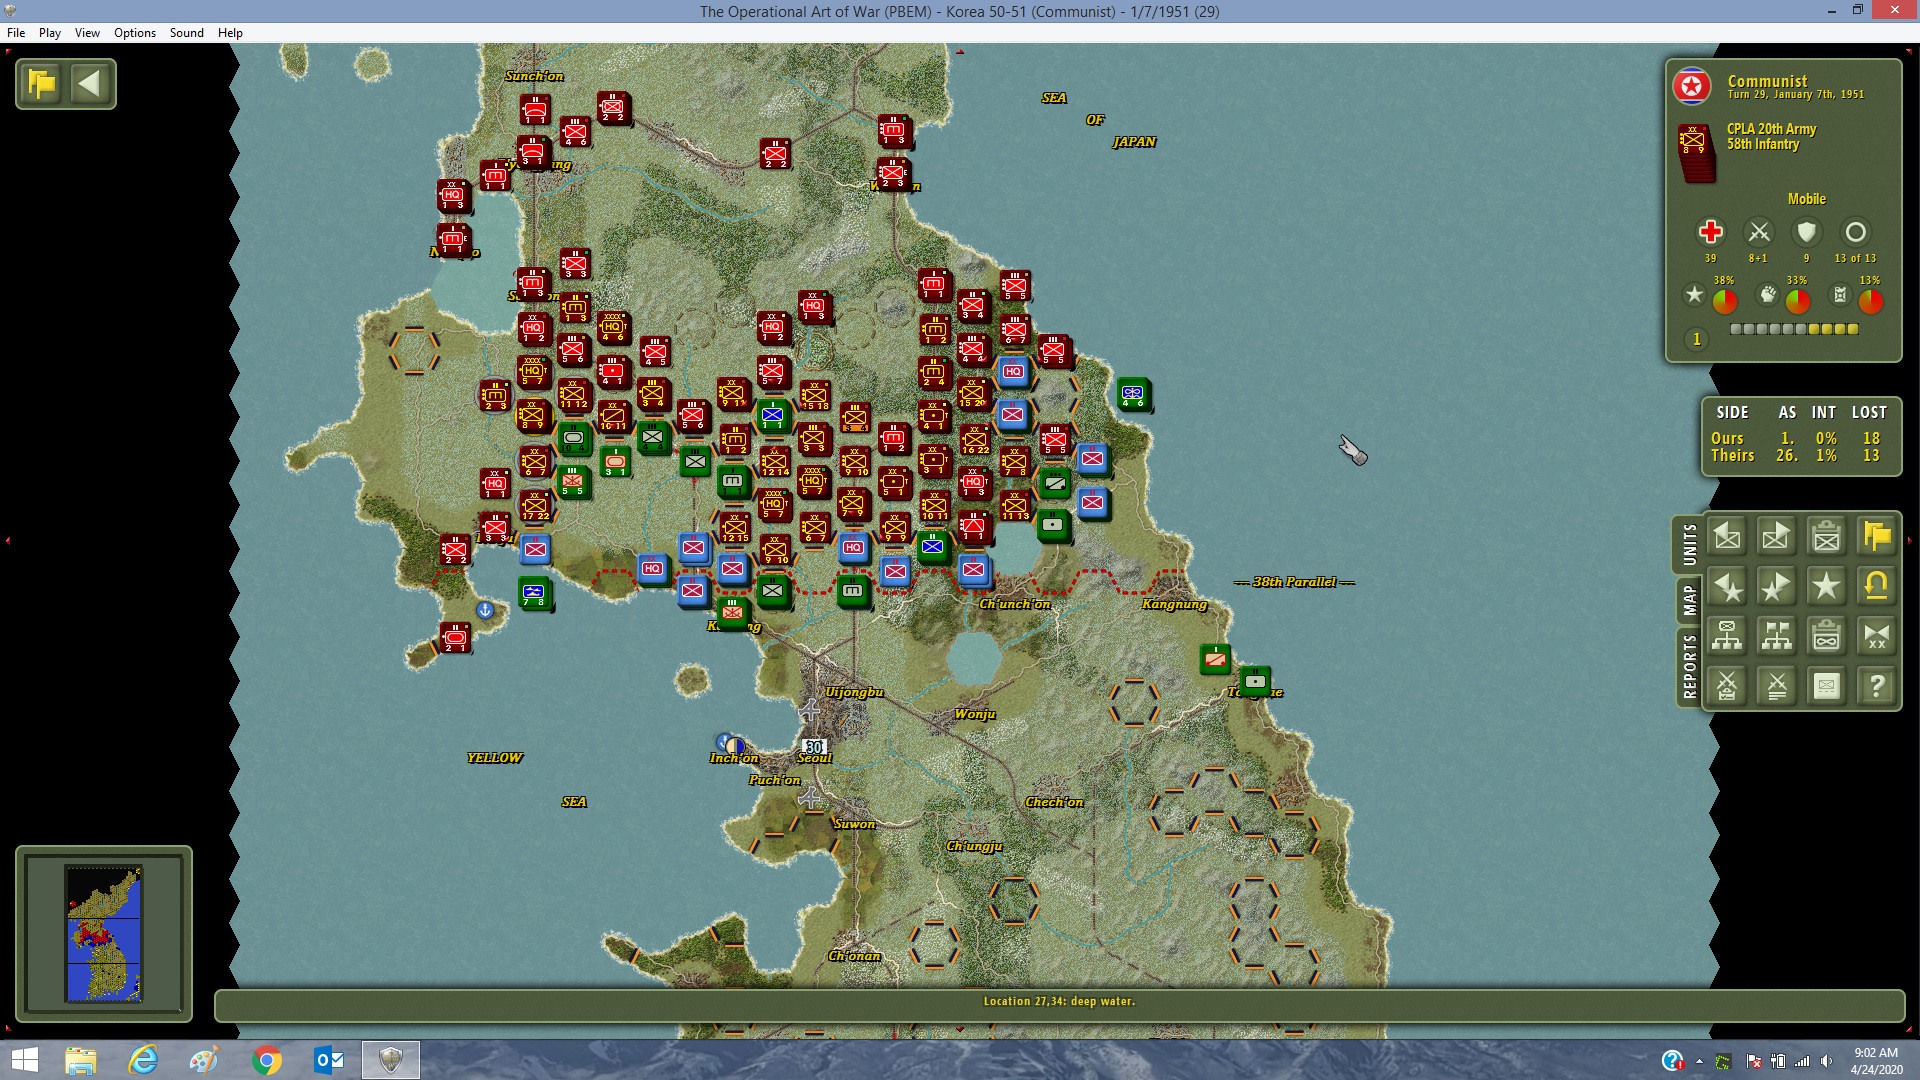The image size is (1920, 1080).
Task: Open File Explorer from the taskbar
Action: 81,1060
